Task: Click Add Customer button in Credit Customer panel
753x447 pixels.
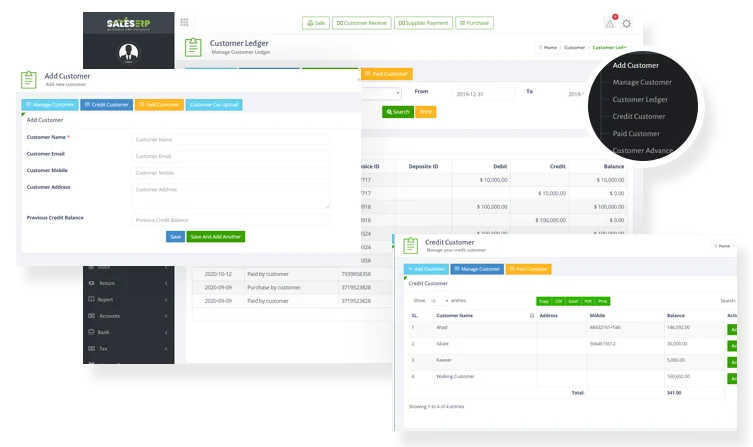Action: click(426, 269)
